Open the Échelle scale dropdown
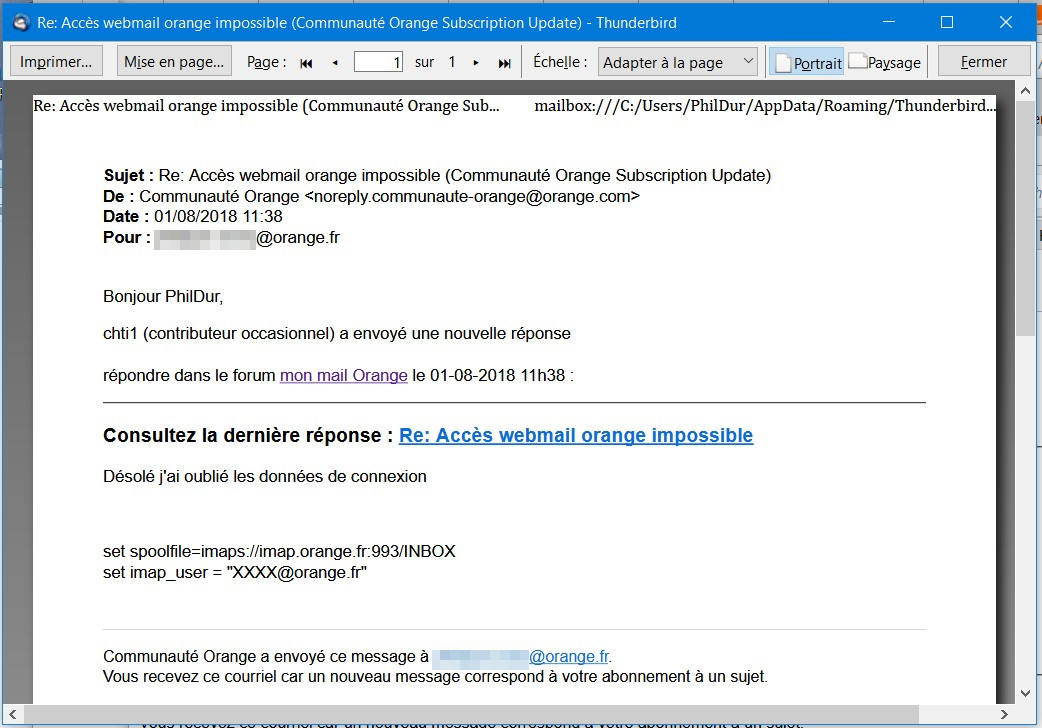Viewport: 1042px width, 728px height. [x=678, y=62]
